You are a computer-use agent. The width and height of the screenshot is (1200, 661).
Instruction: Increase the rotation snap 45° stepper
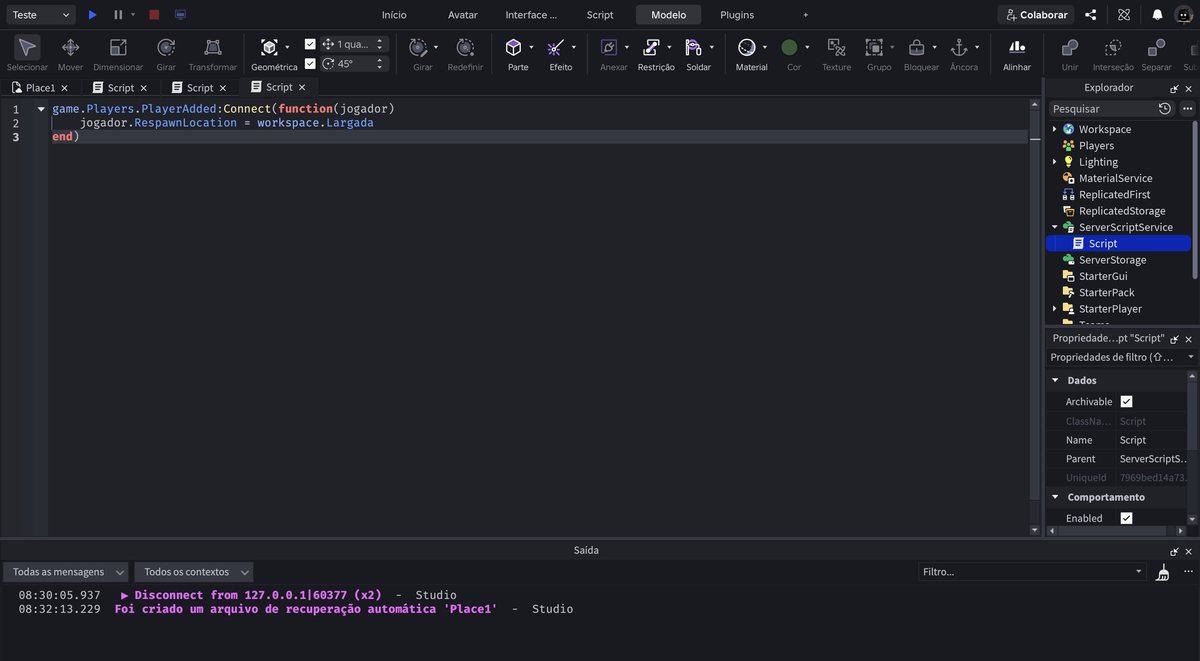click(x=379, y=60)
